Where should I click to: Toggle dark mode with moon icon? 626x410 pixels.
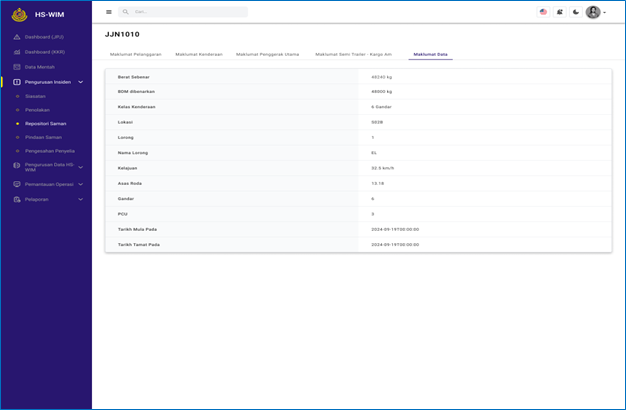click(575, 12)
